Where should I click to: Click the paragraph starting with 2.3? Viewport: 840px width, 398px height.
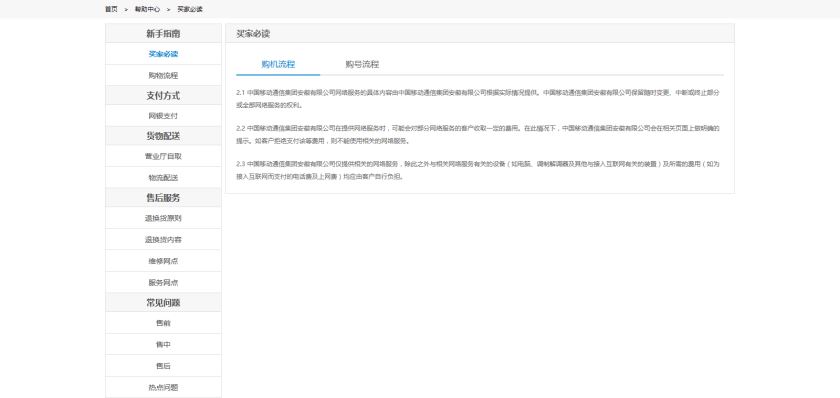coord(478,170)
